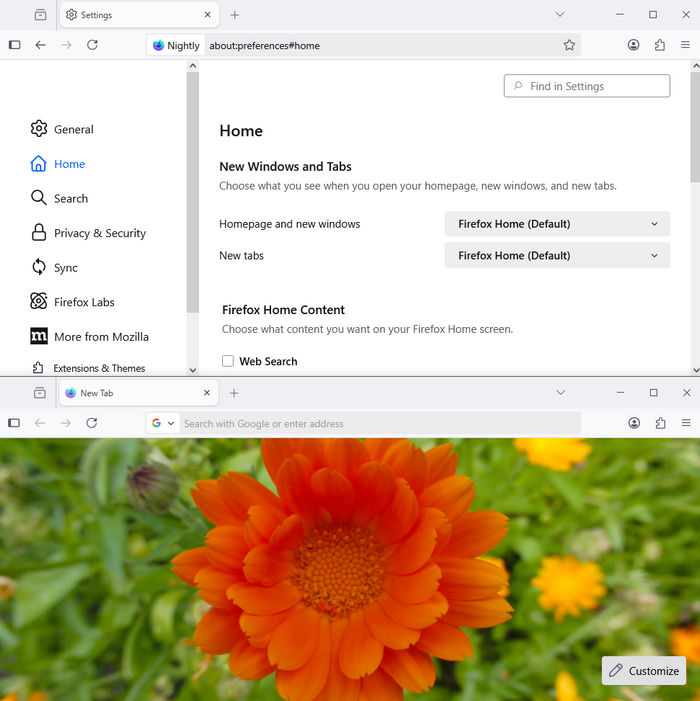Image resolution: width=700 pixels, height=701 pixels.
Task: Close the Settings tab
Action: point(208,15)
